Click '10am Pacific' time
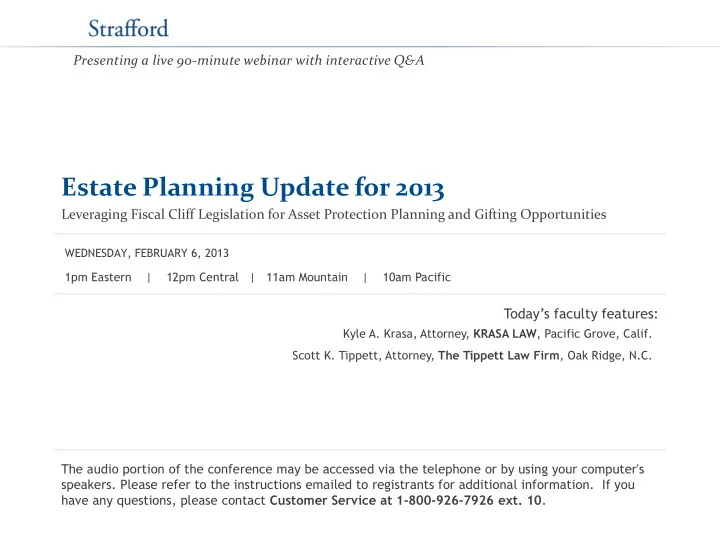 (x=417, y=277)
